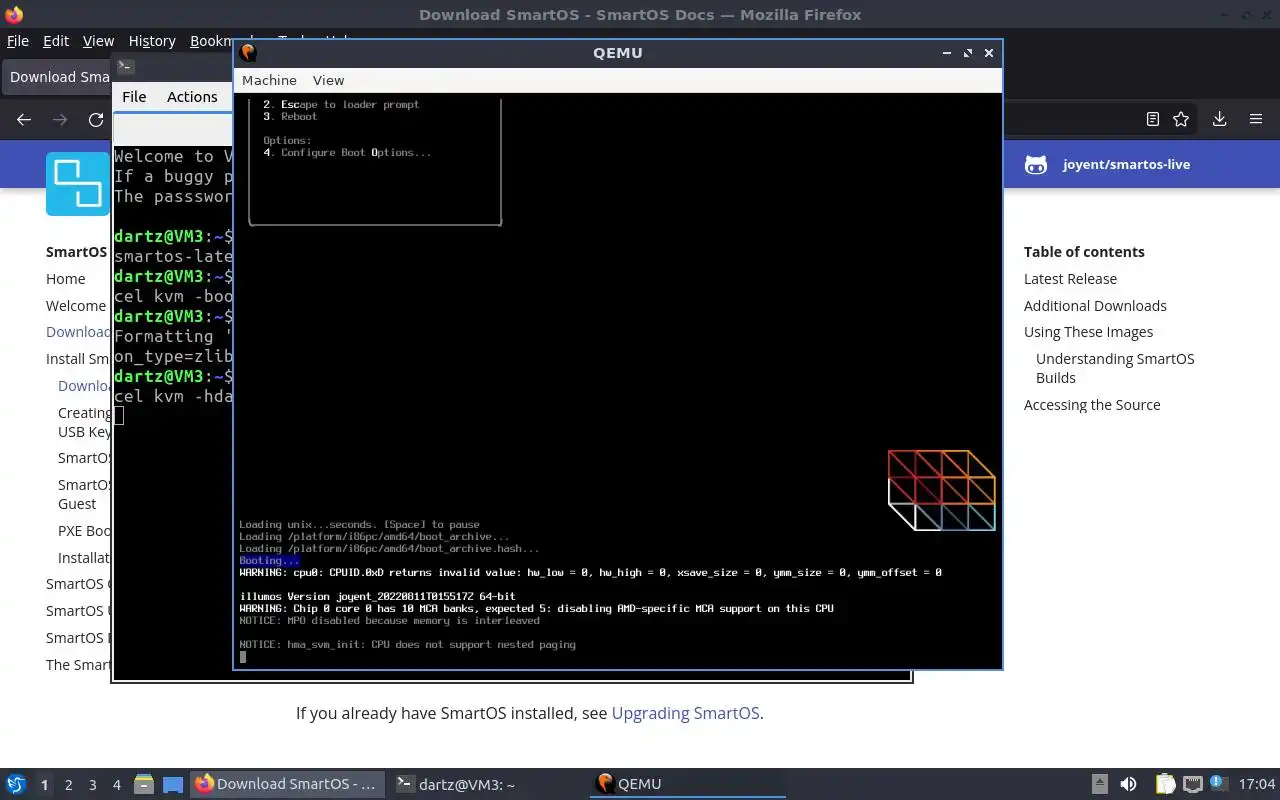Open the file manager taskbar icon
The height and width of the screenshot is (800, 1280).
coord(143,784)
